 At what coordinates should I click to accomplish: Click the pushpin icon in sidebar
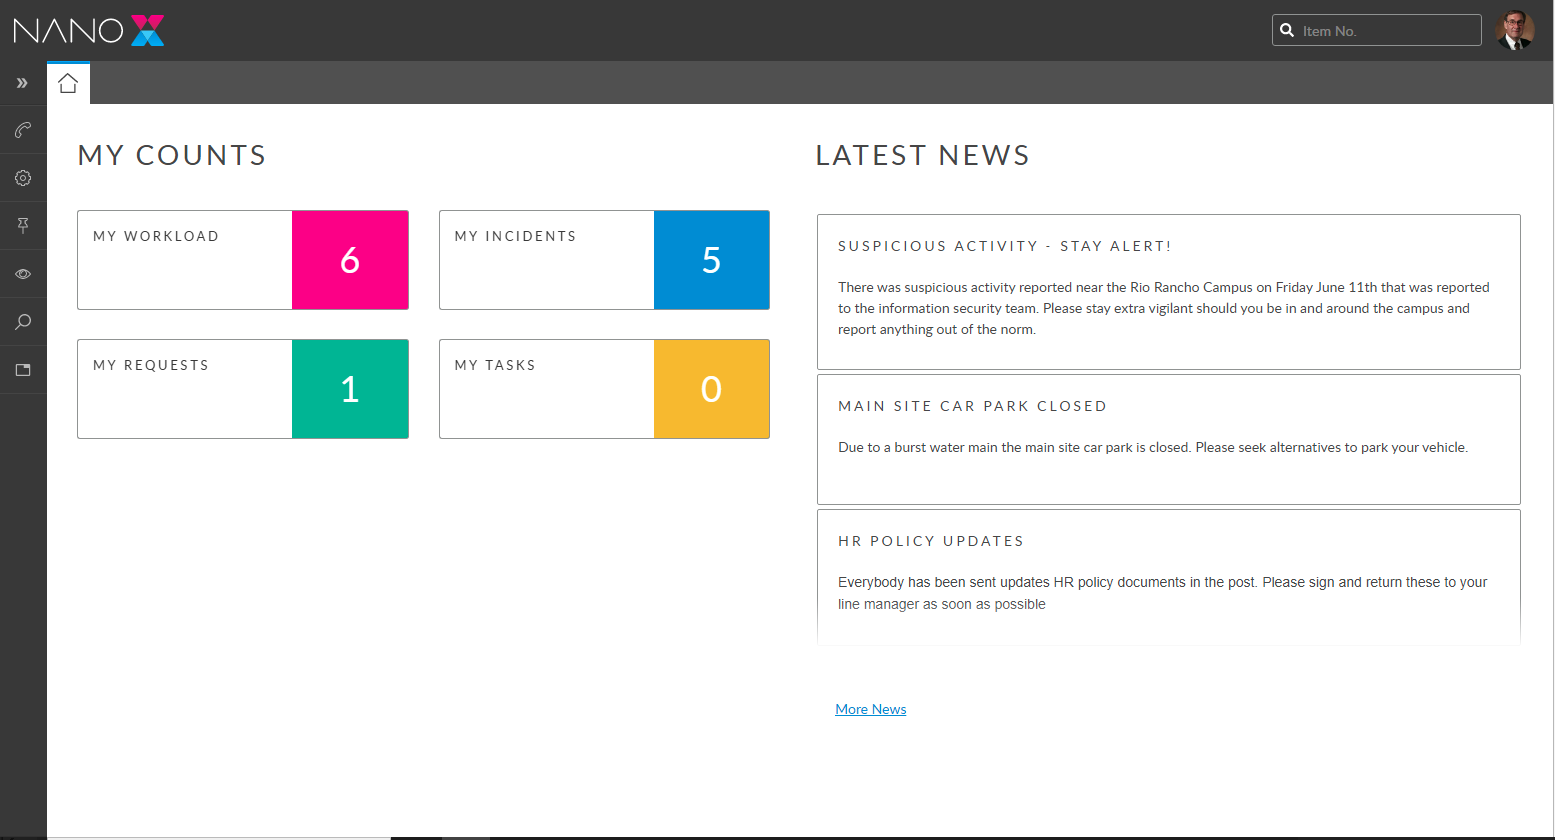(23, 226)
